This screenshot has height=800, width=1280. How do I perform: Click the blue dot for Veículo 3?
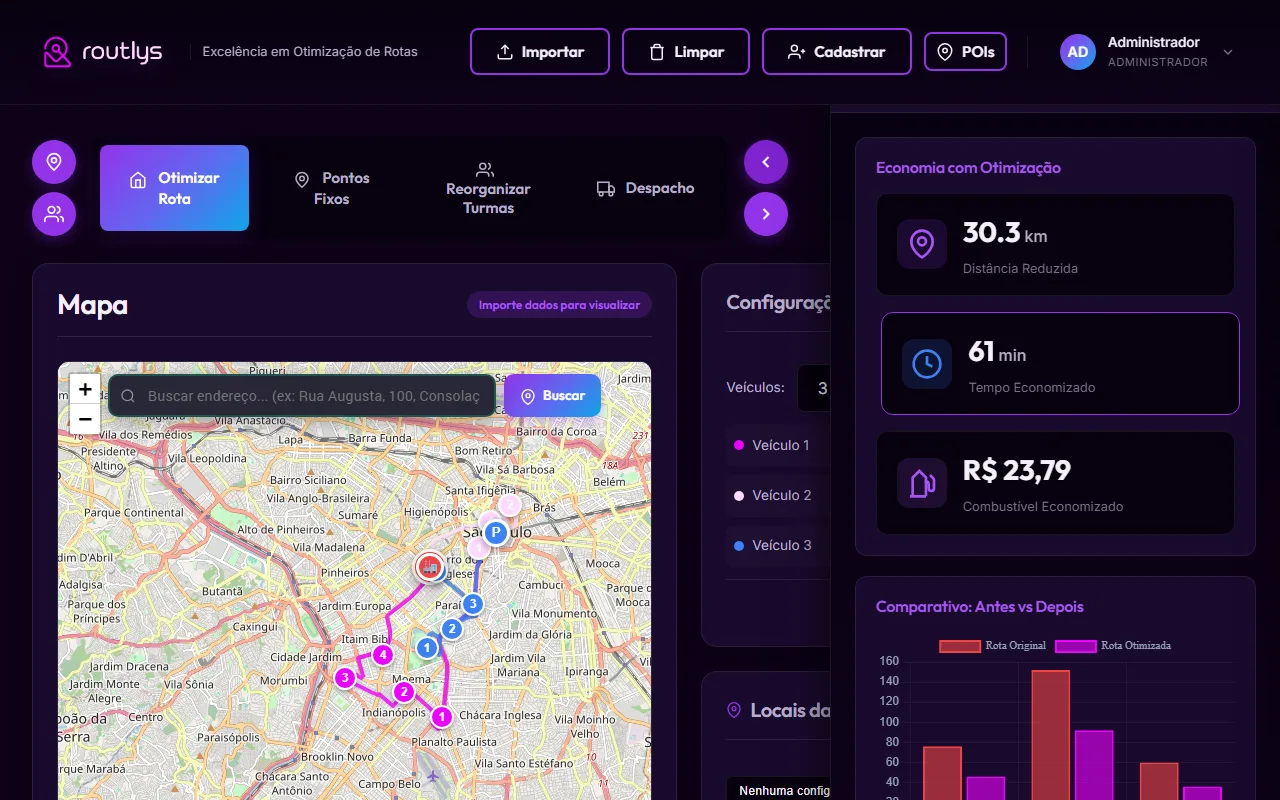739,545
